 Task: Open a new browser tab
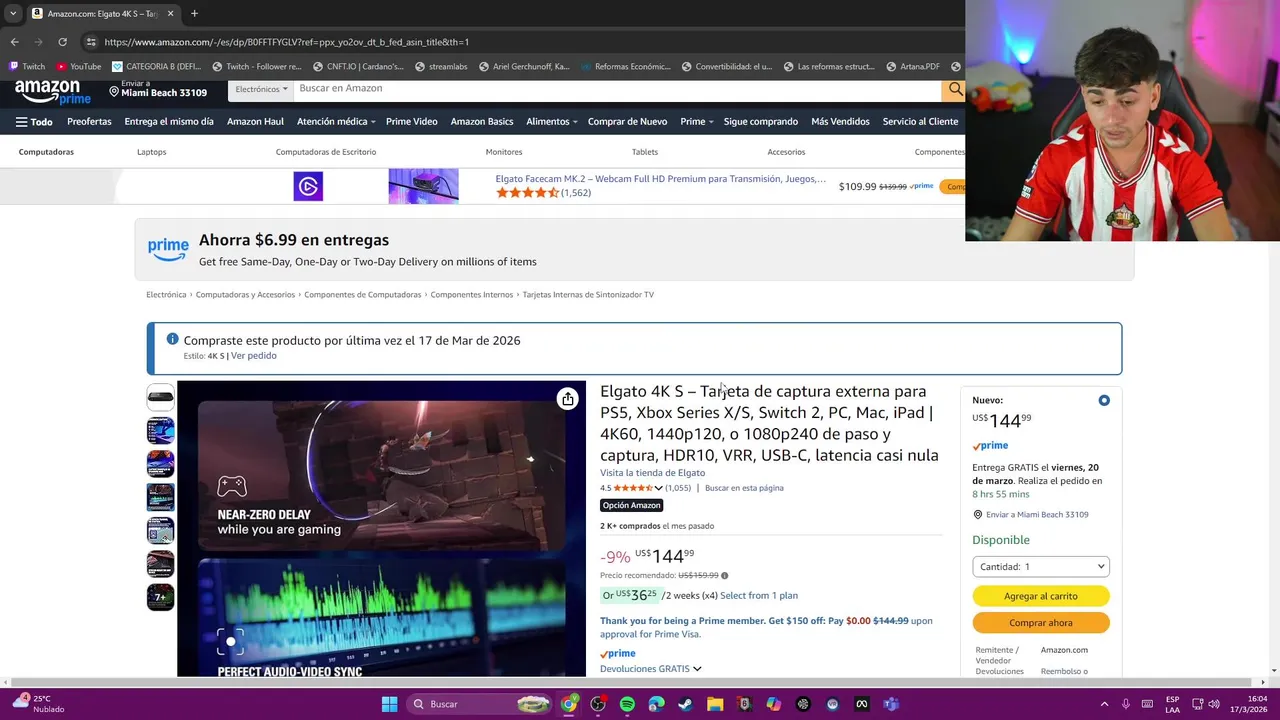click(194, 13)
